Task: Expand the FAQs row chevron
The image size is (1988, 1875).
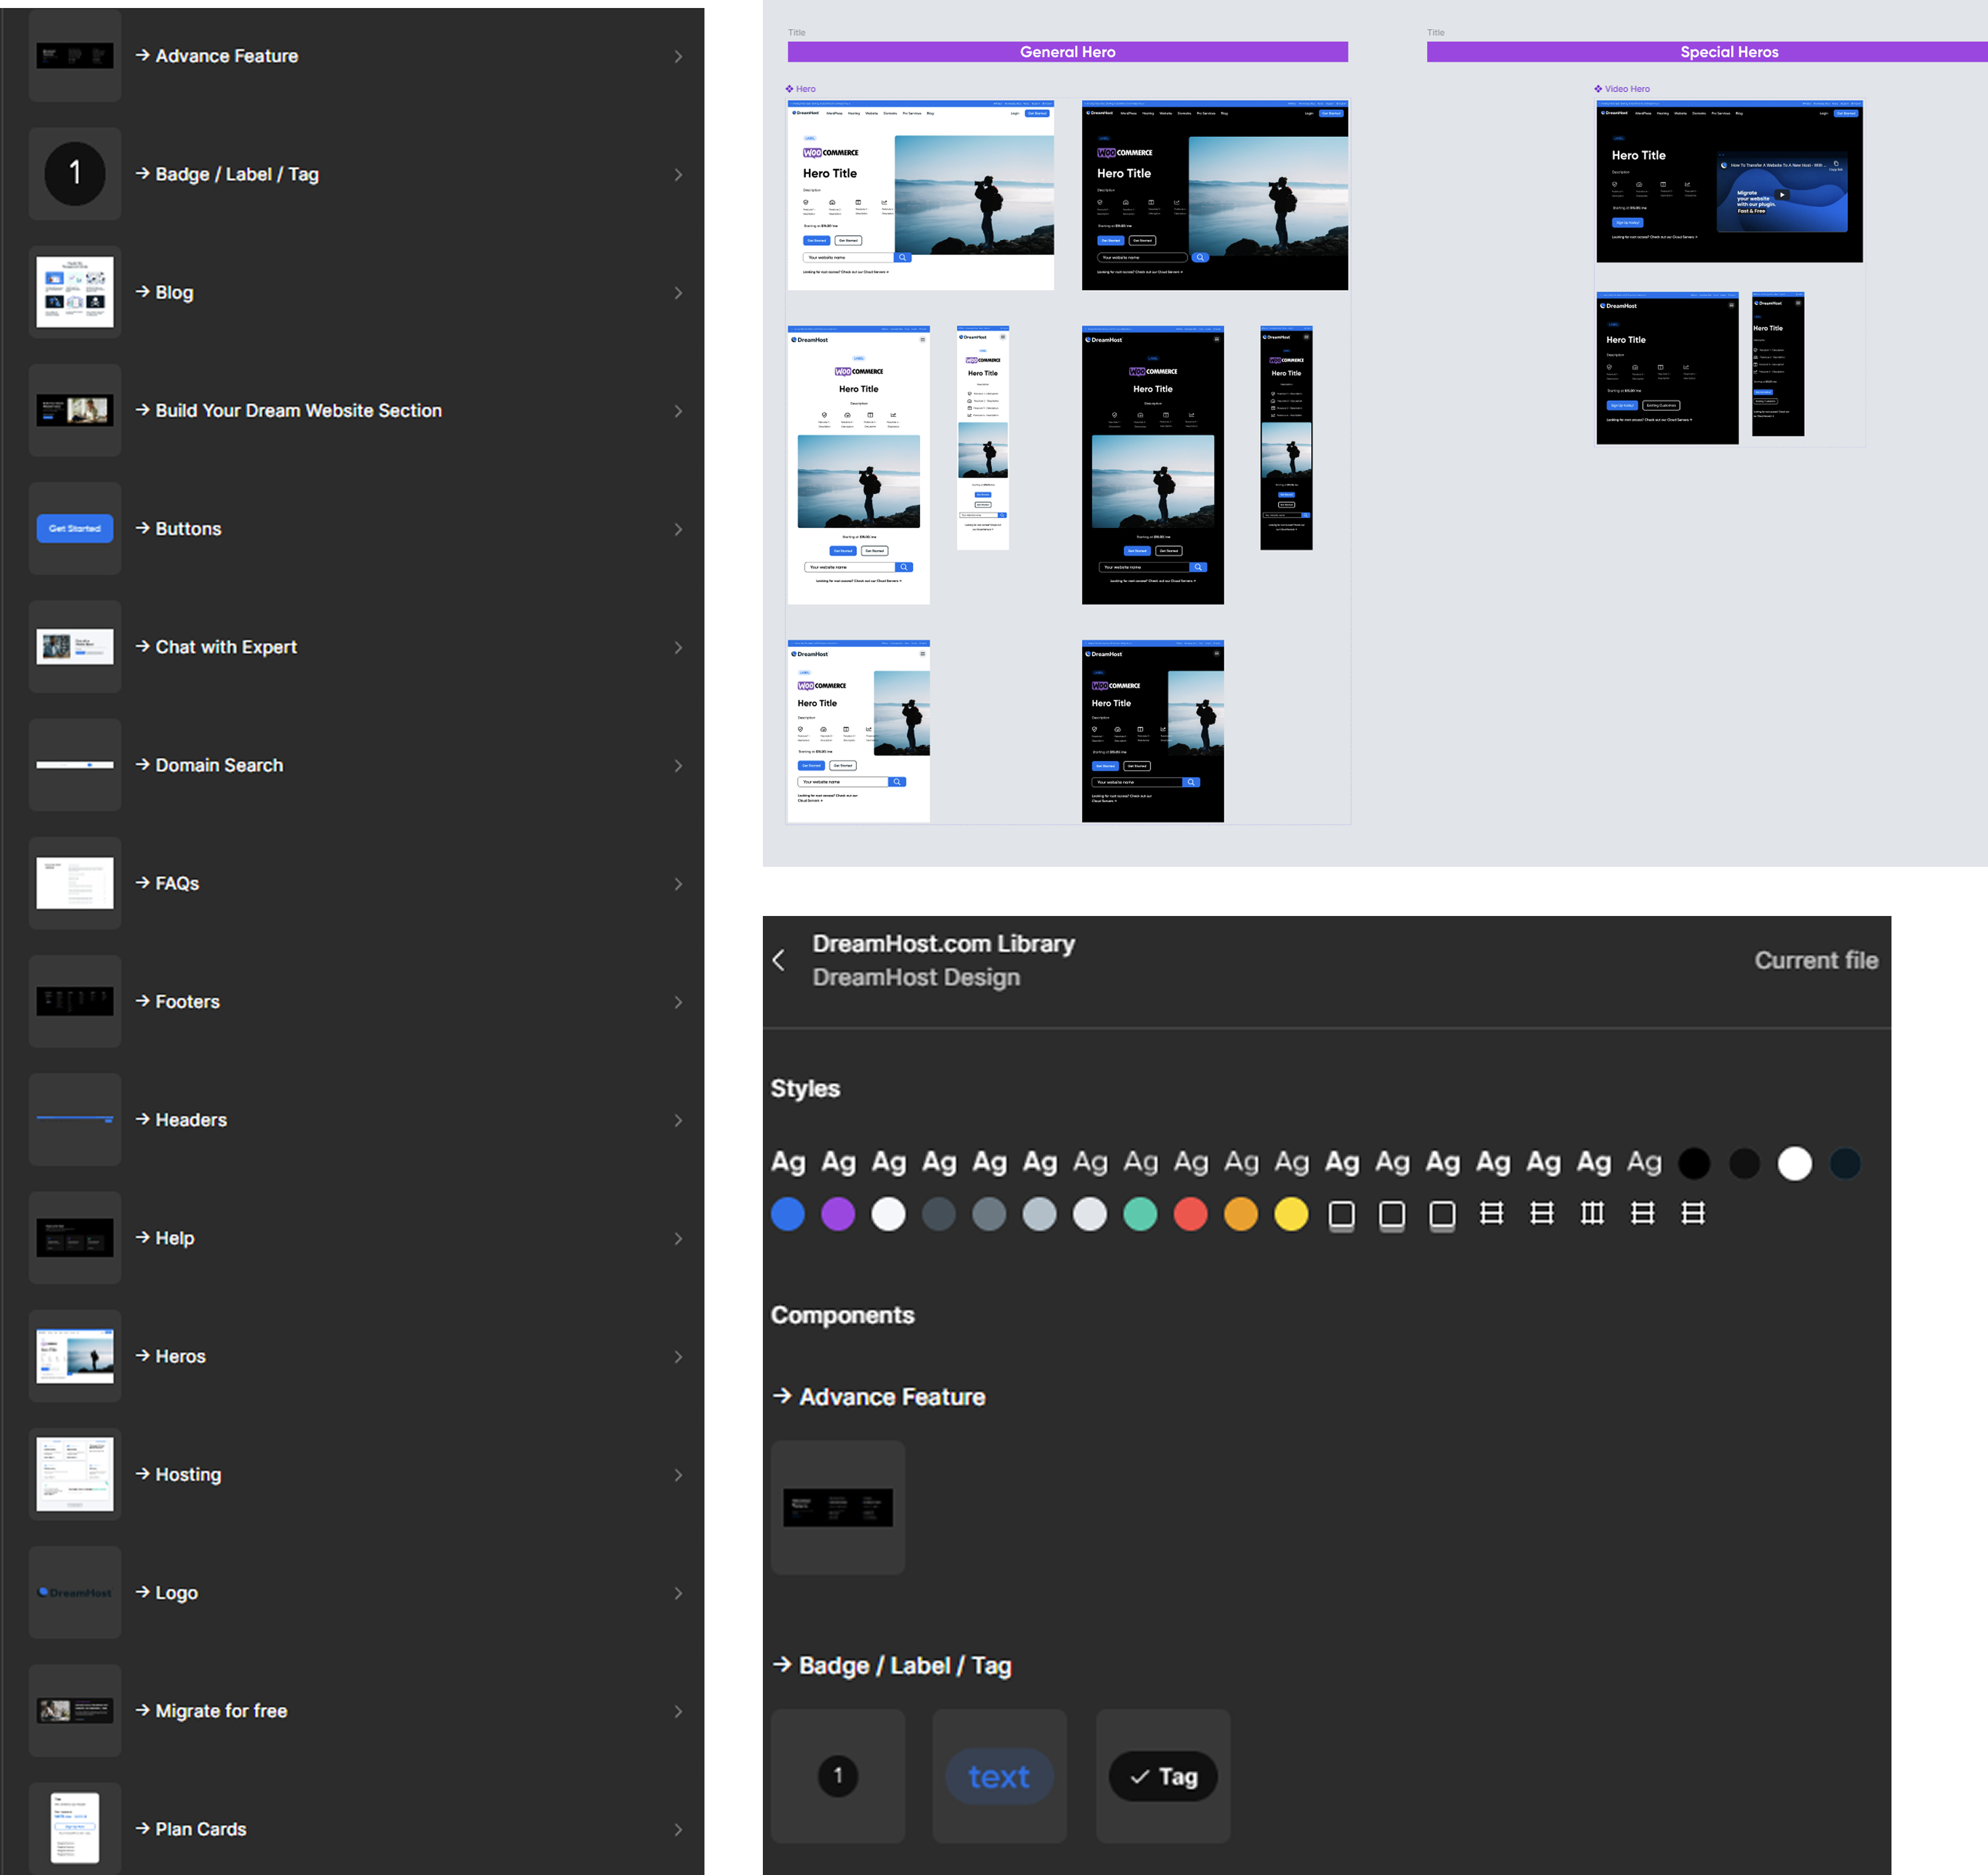Action: coord(678,884)
